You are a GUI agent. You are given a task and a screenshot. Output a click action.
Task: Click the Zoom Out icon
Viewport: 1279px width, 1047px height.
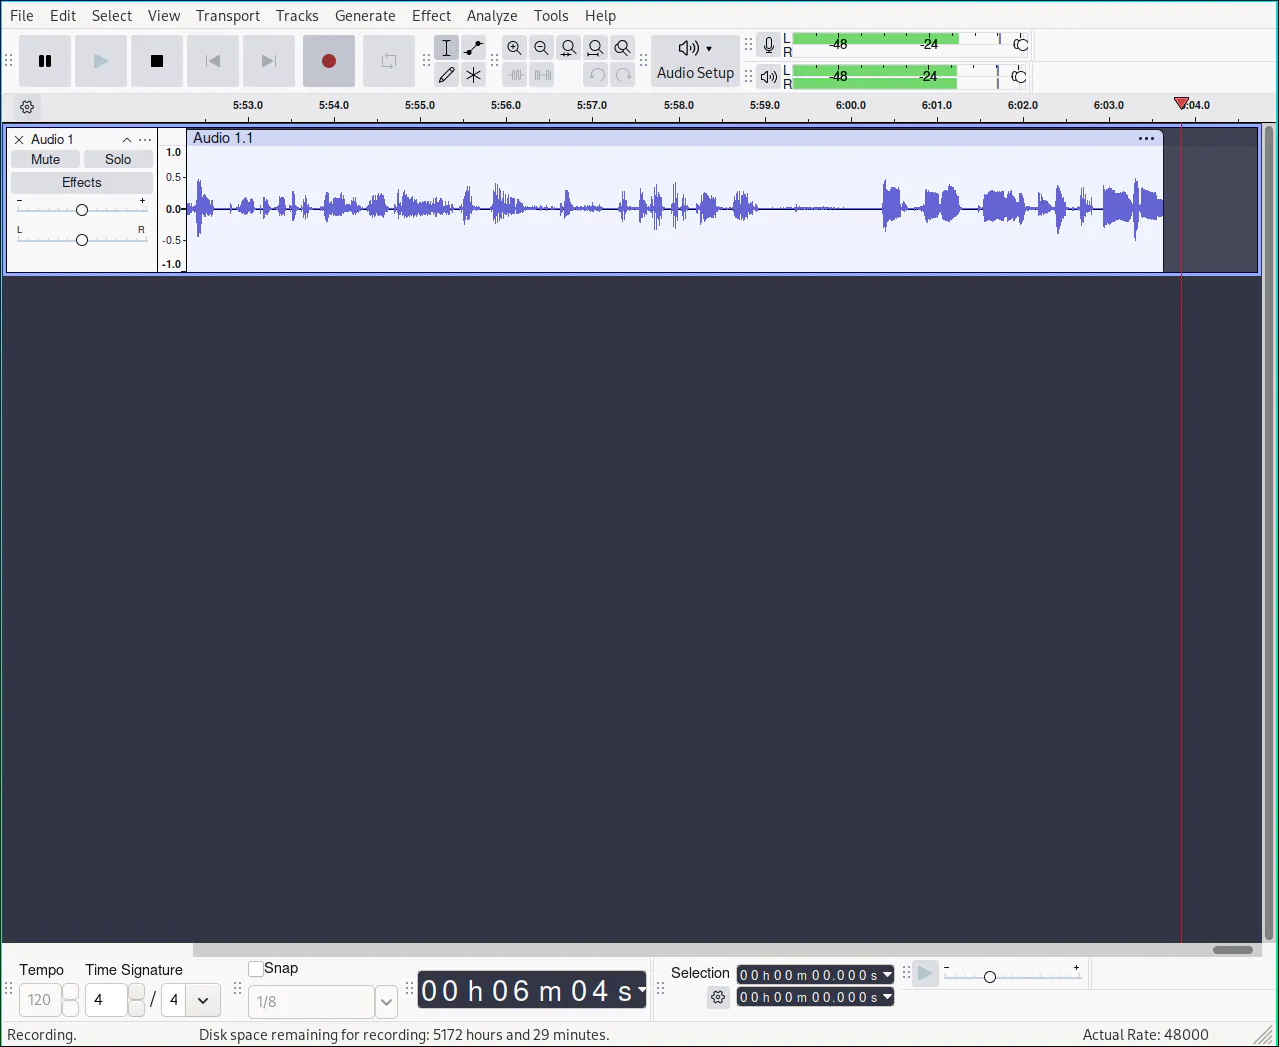tap(541, 47)
